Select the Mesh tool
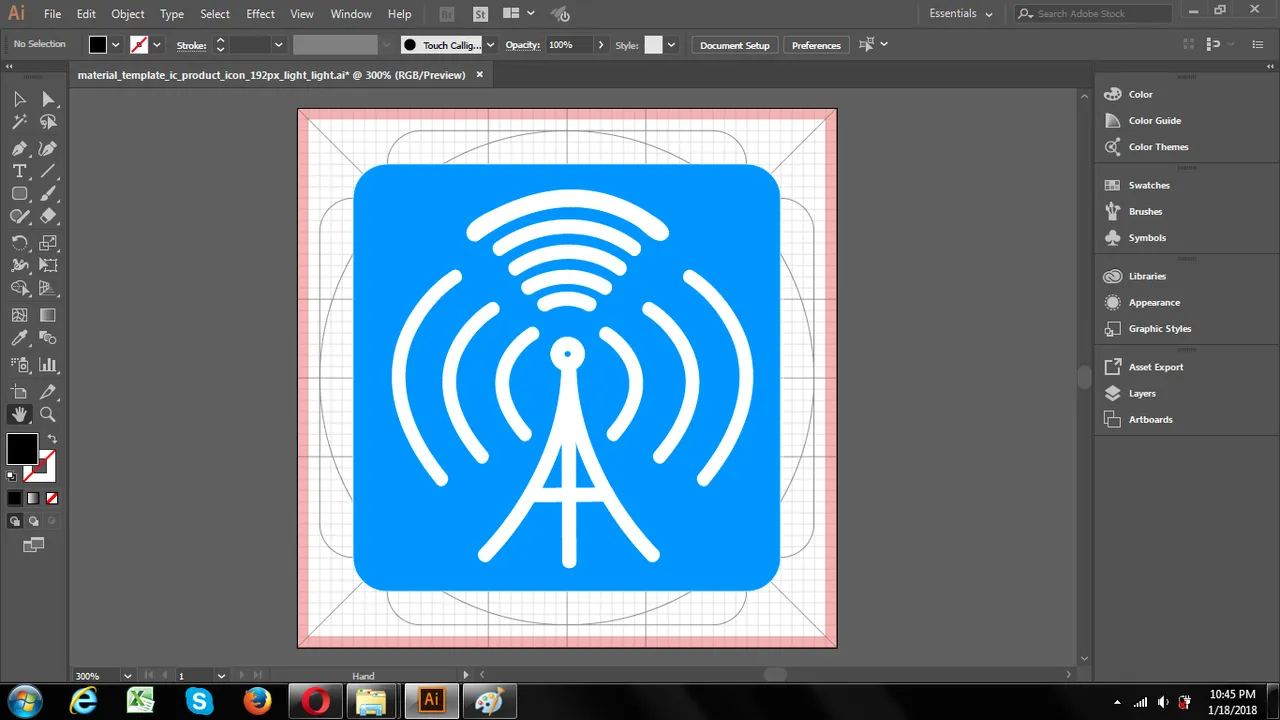Screen dimensions: 1280x720 [19, 315]
